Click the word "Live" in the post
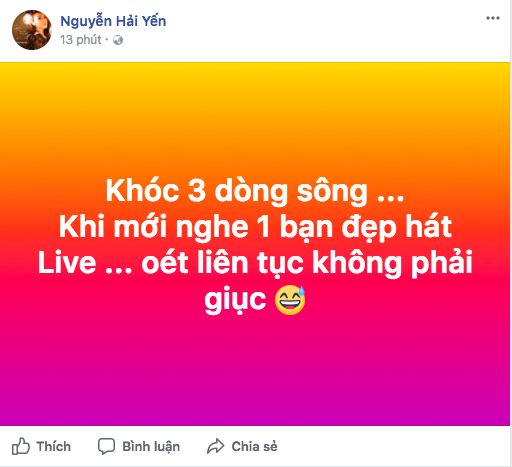Image resolution: width=512 pixels, height=467 pixels. click(67, 263)
